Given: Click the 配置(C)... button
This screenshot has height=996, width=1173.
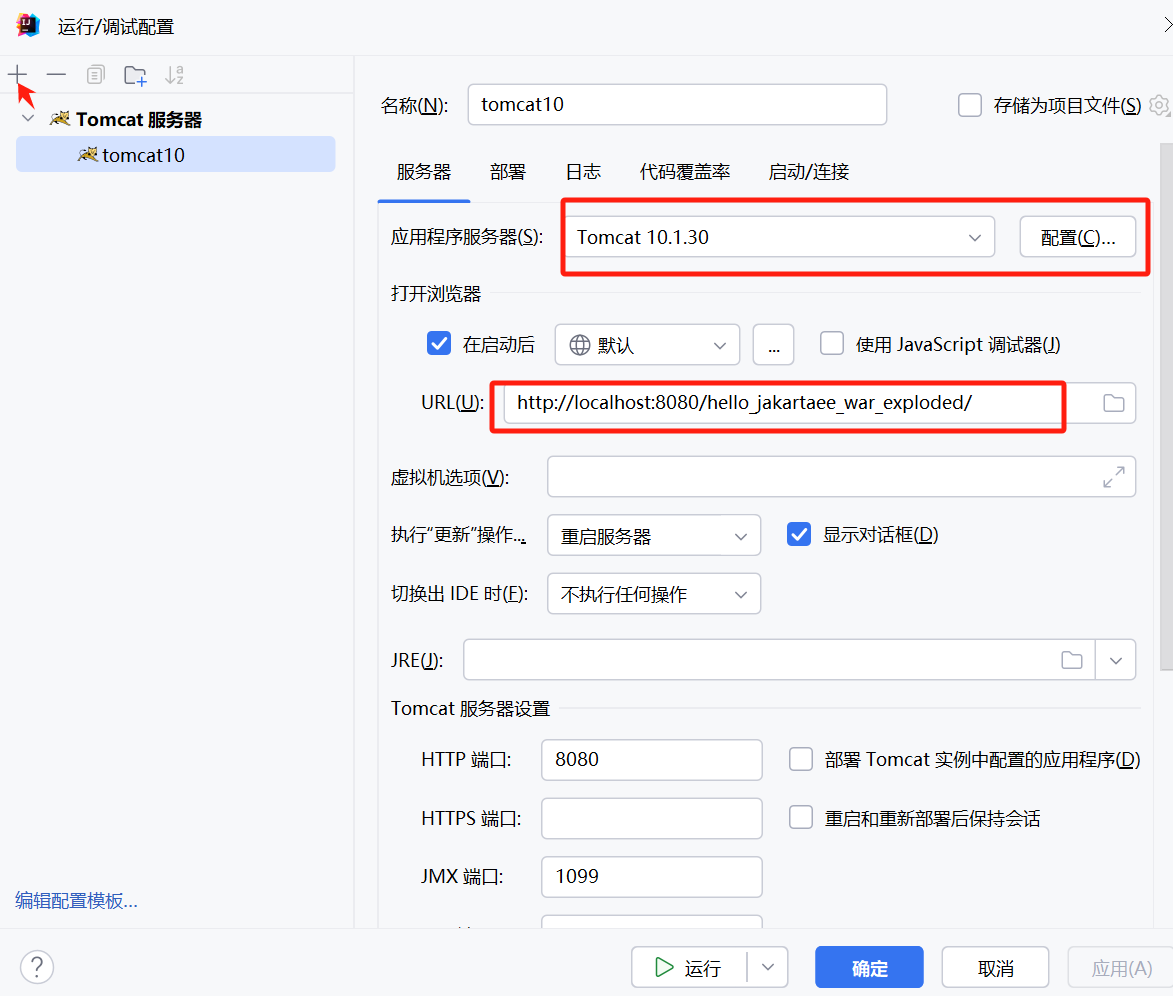Looking at the screenshot, I should point(1077,236).
